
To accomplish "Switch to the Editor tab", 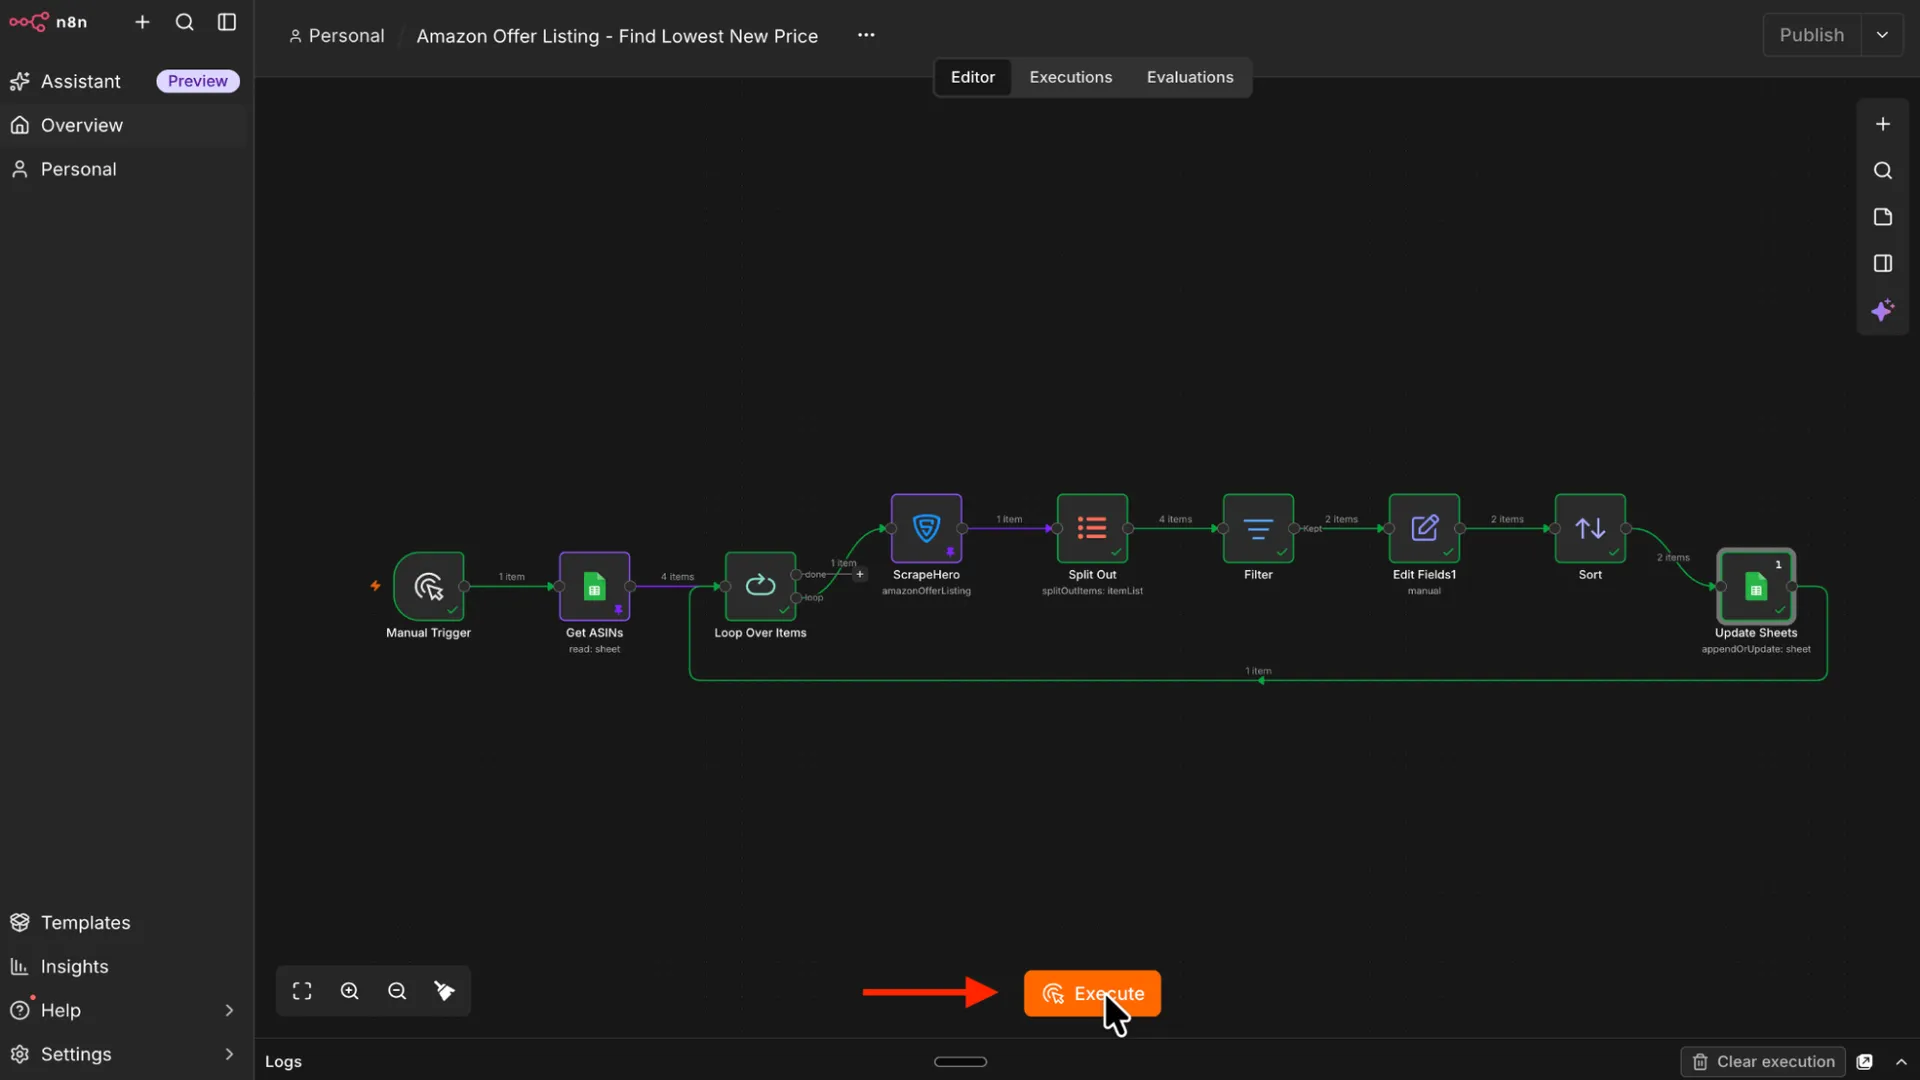I will tap(972, 77).
